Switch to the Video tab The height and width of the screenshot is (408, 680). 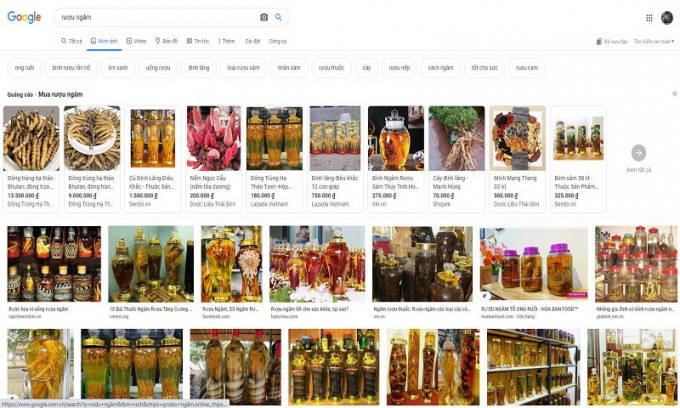pos(137,41)
